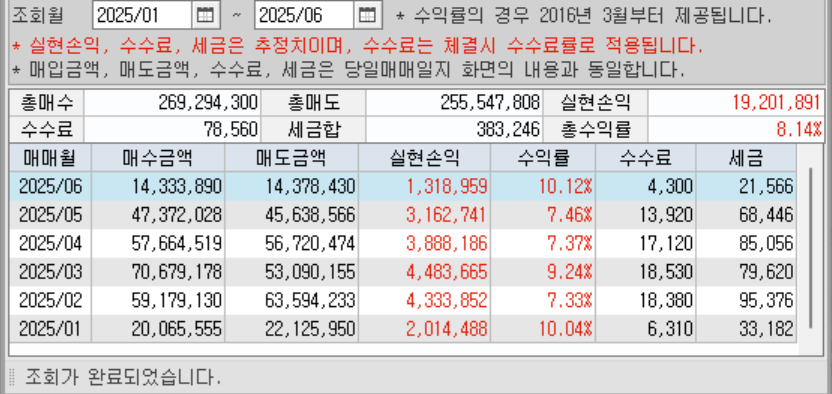Sort by 매매월 column header

point(50,157)
